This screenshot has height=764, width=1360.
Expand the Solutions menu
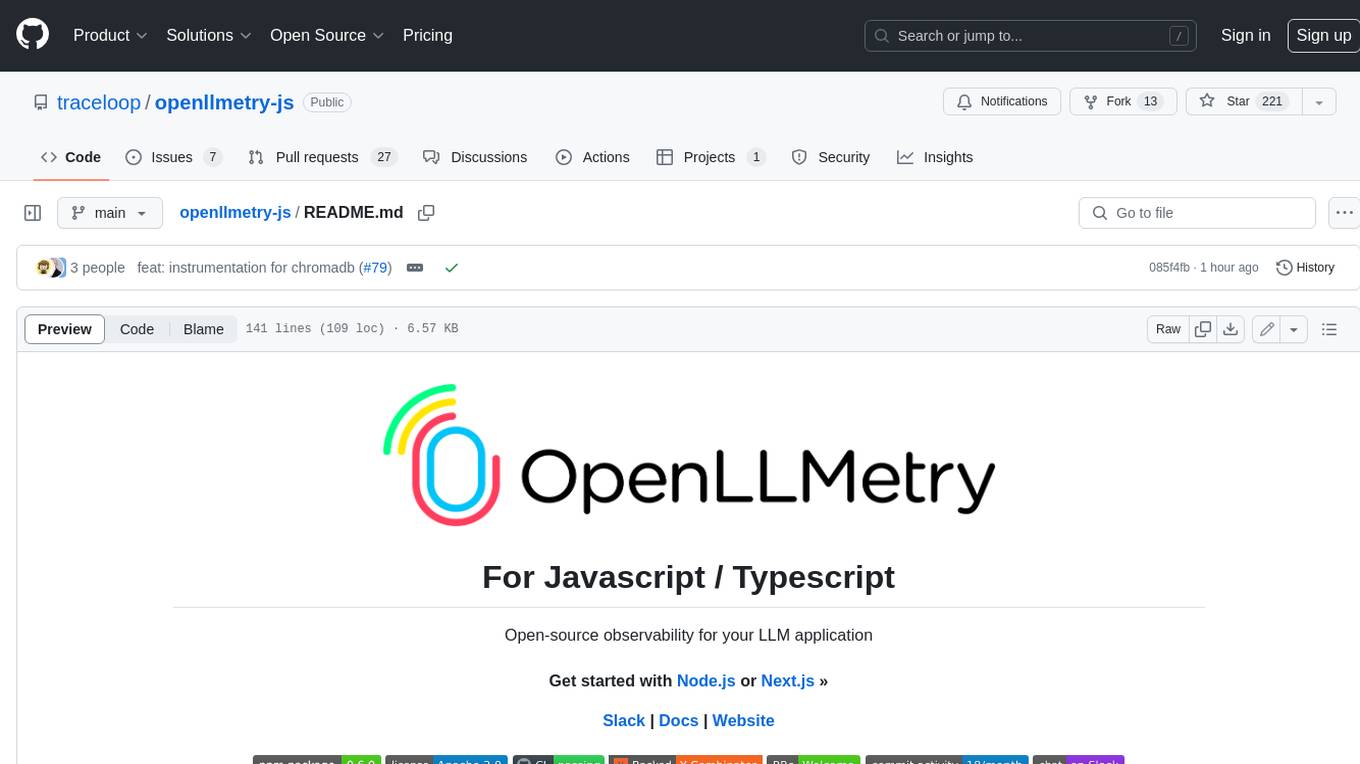pos(207,35)
